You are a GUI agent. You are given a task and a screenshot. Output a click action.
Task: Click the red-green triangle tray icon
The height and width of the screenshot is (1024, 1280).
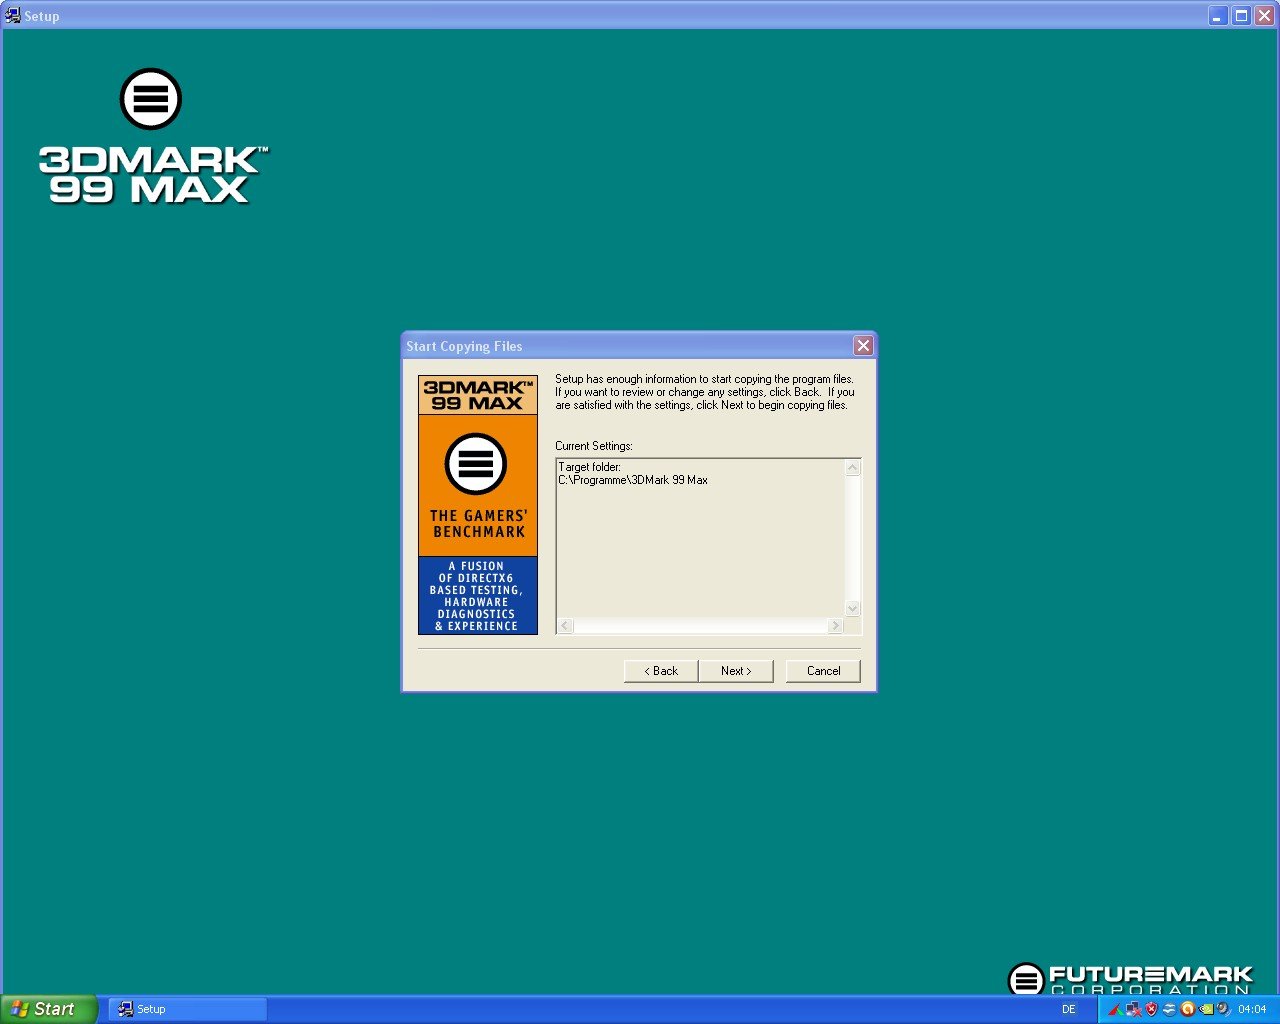(1116, 1010)
